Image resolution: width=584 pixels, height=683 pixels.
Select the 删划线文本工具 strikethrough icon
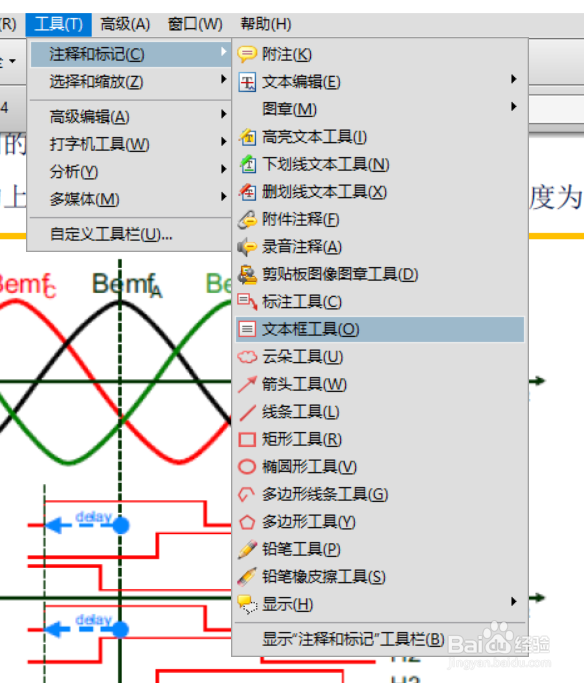[247, 192]
